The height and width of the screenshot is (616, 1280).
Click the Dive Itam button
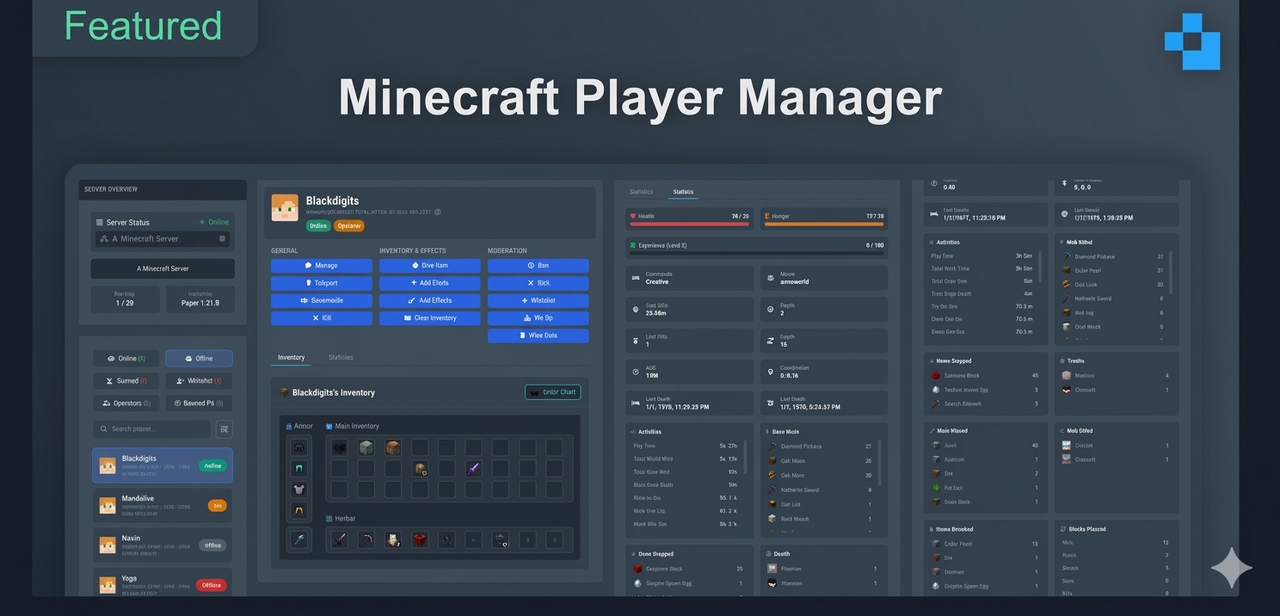click(429, 266)
